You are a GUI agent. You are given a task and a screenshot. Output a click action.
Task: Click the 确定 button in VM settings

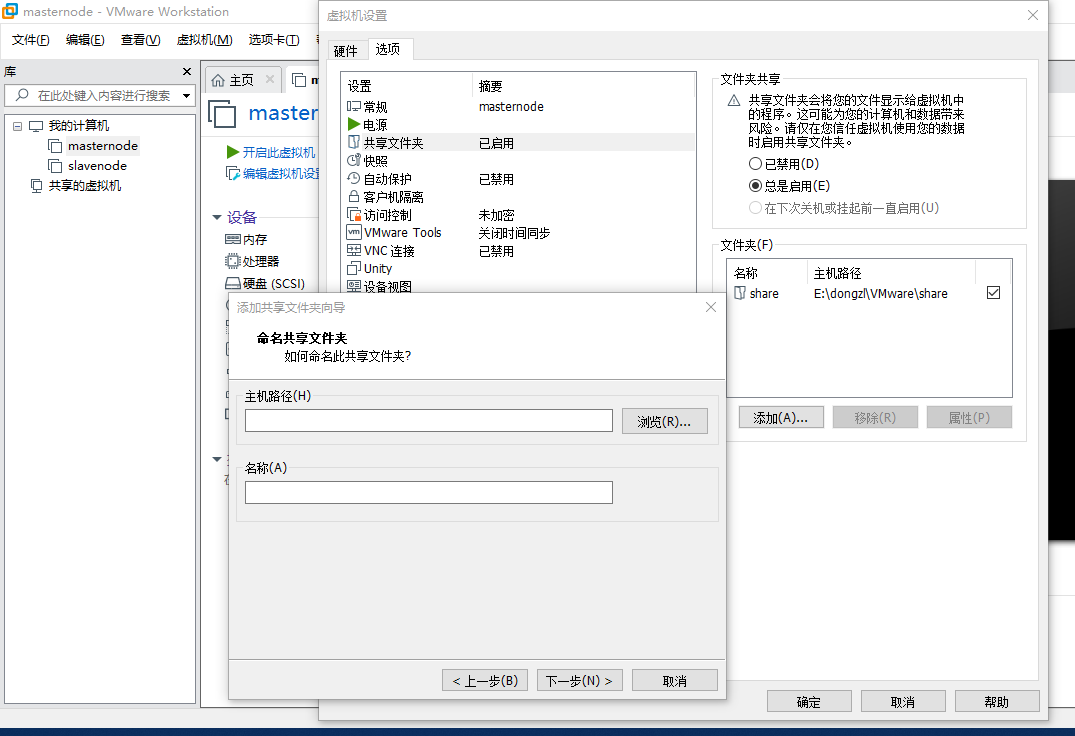[809, 702]
